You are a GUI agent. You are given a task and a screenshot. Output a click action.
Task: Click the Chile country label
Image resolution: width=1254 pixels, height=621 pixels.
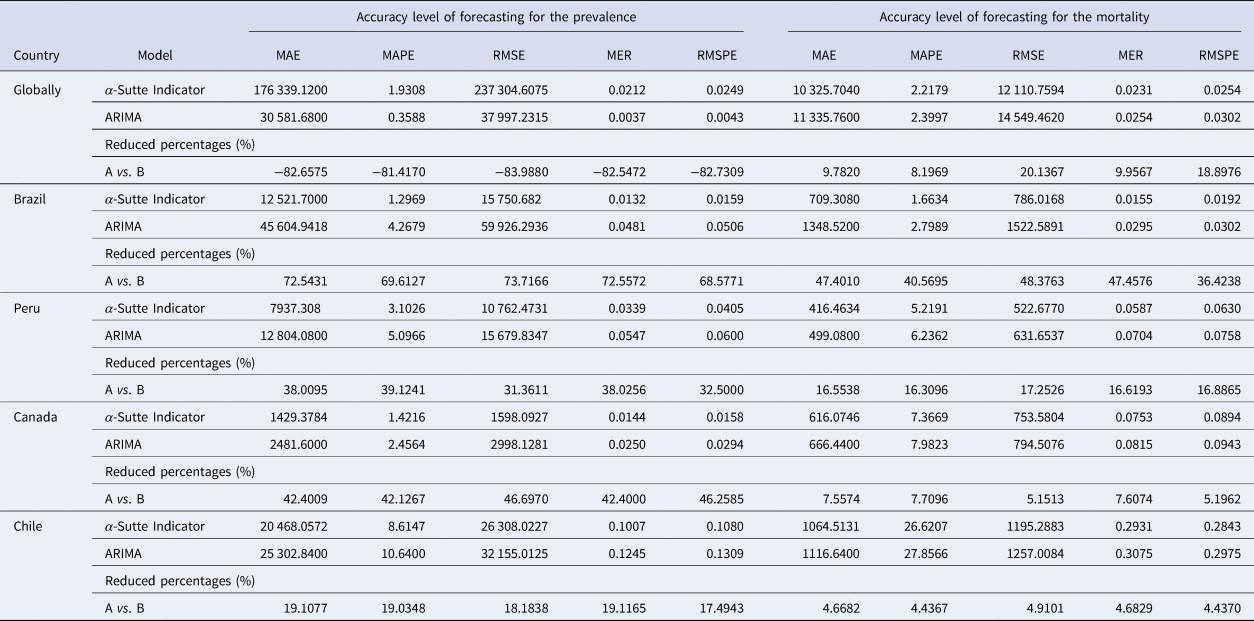29,526
